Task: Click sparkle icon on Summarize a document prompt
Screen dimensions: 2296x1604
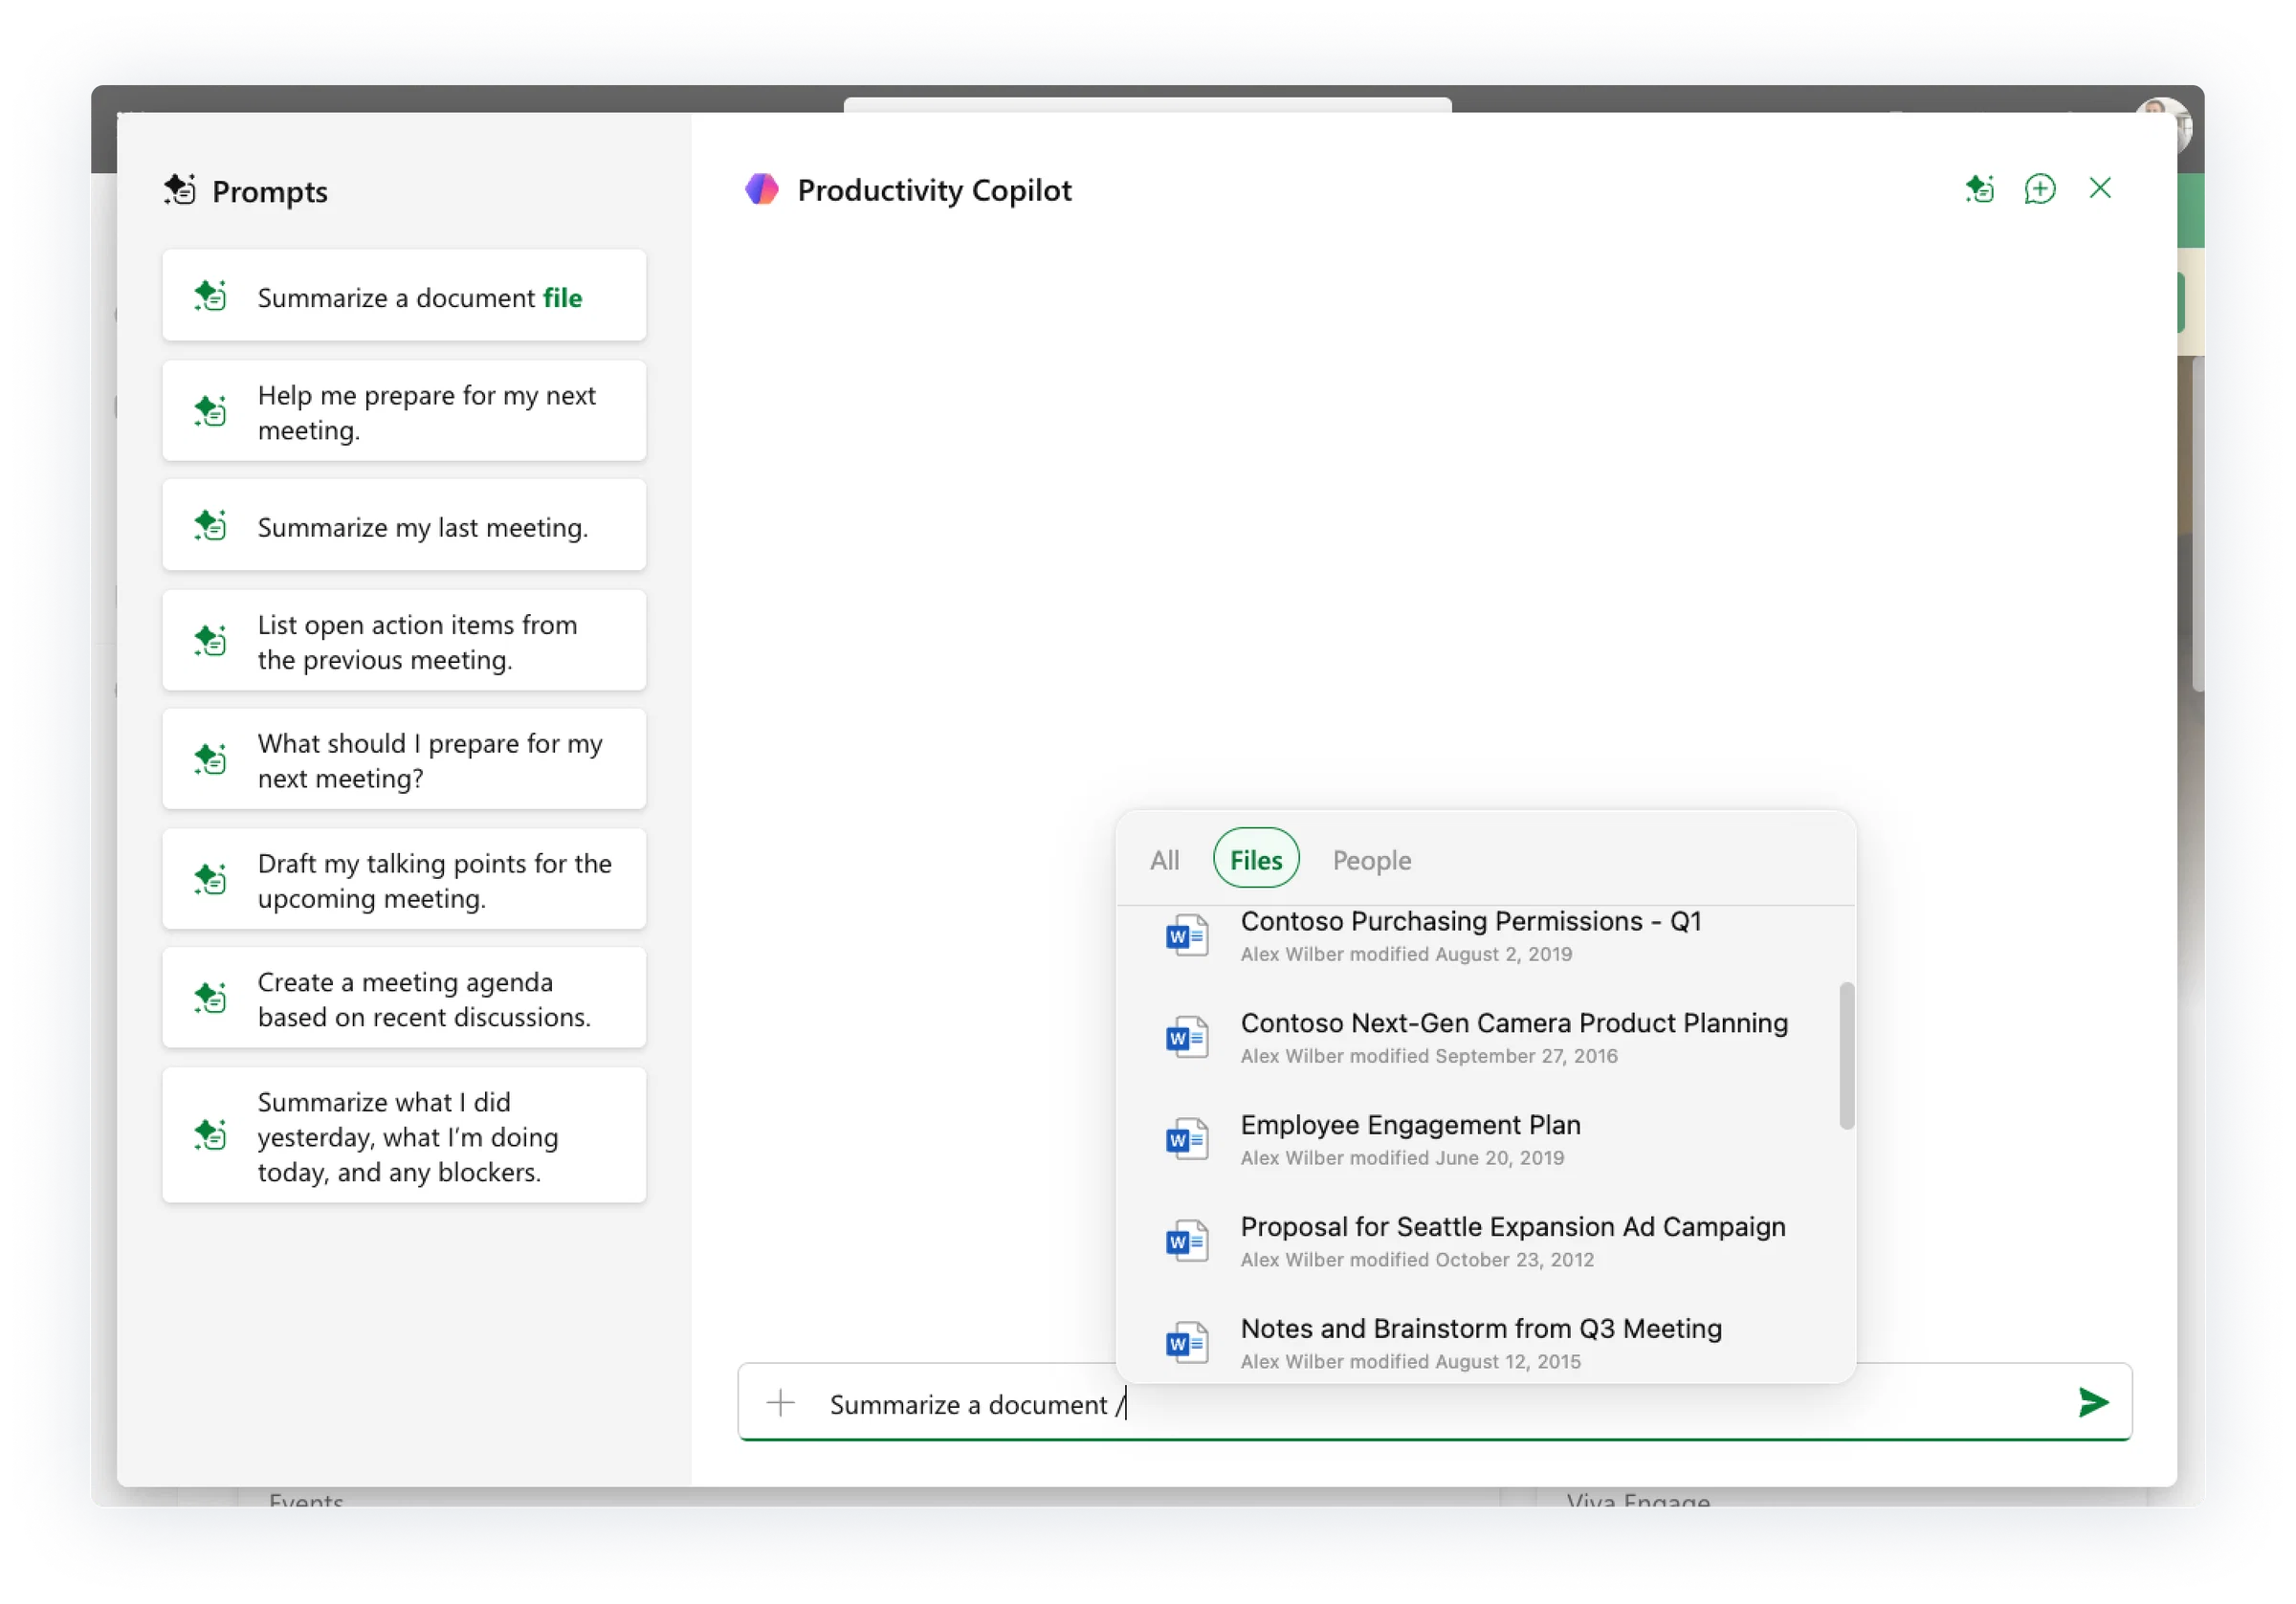Action: (210, 296)
